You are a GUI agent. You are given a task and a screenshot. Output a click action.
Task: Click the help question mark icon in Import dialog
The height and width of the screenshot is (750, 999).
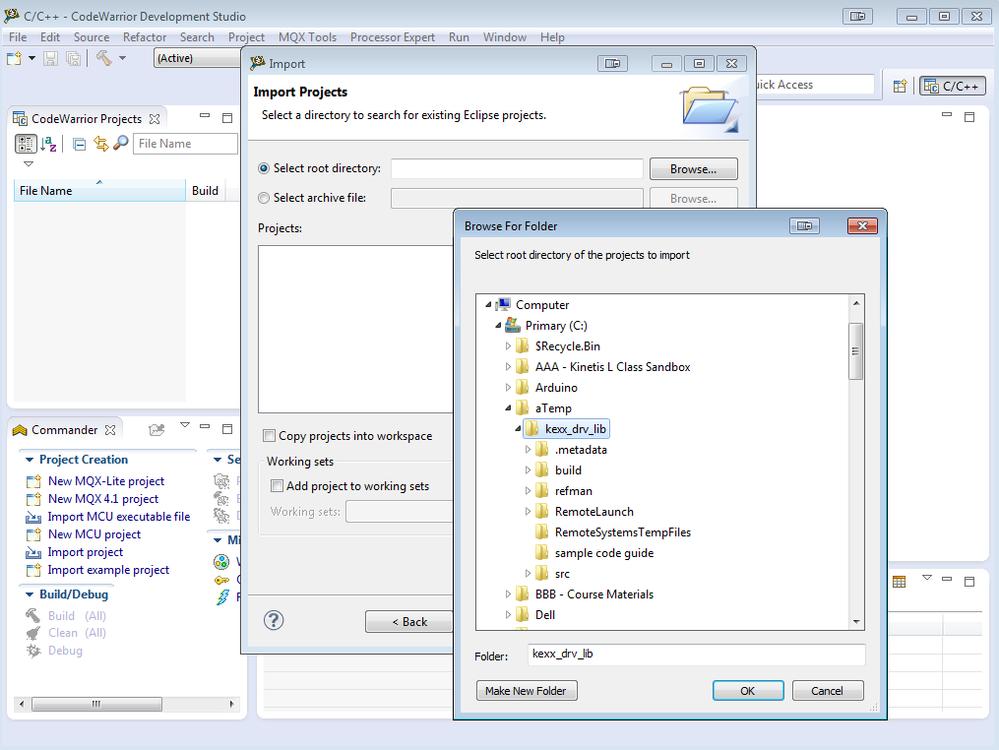click(x=274, y=620)
